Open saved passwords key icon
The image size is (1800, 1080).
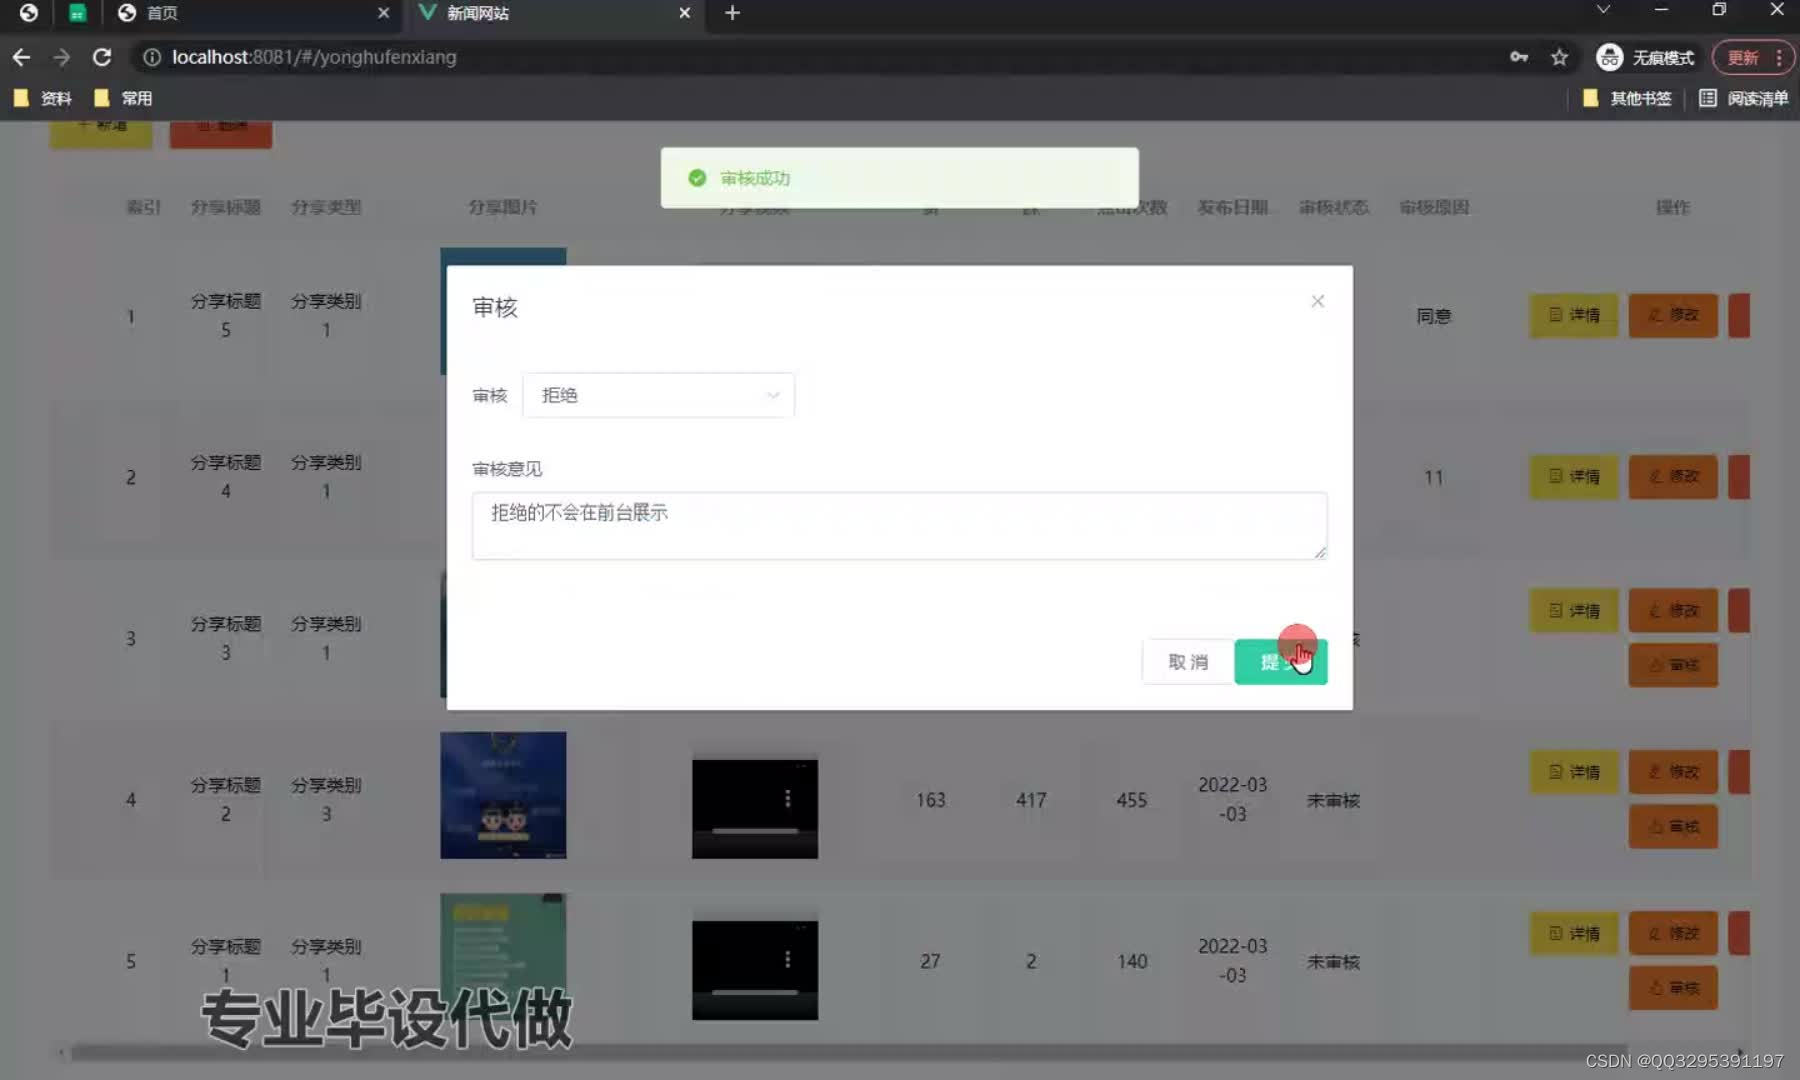tap(1519, 57)
